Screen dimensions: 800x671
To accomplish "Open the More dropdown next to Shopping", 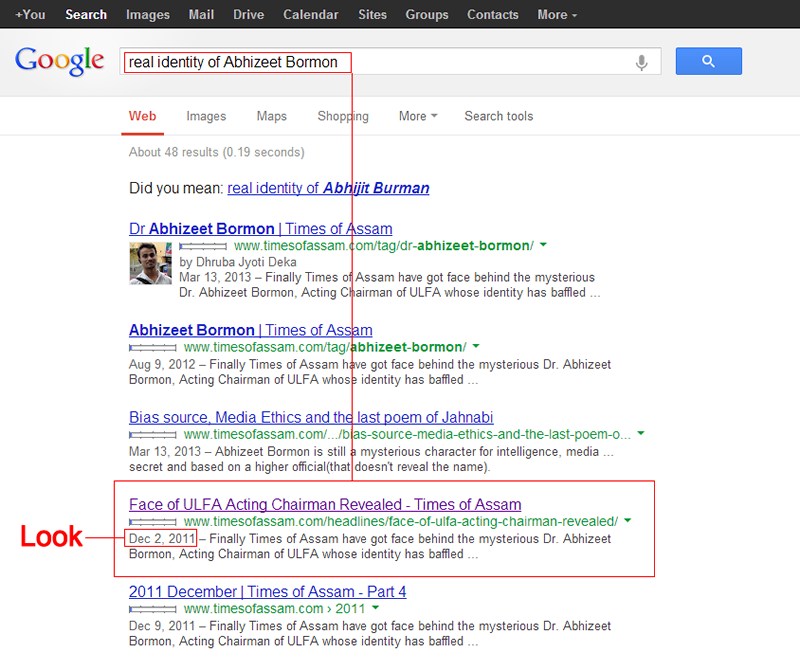I will (416, 116).
